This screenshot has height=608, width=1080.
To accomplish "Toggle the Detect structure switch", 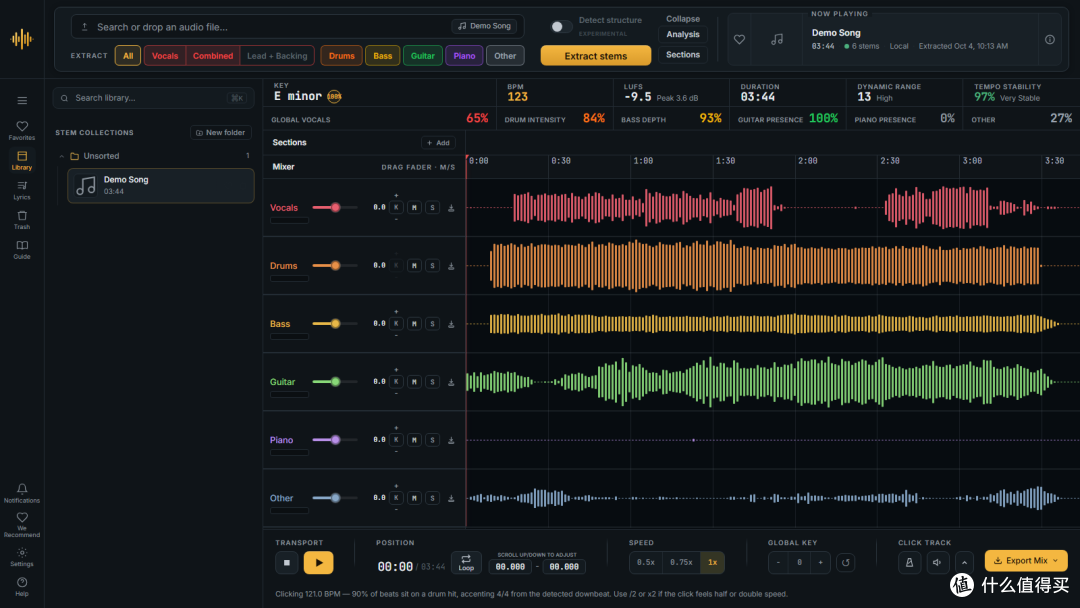I will coord(561,27).
